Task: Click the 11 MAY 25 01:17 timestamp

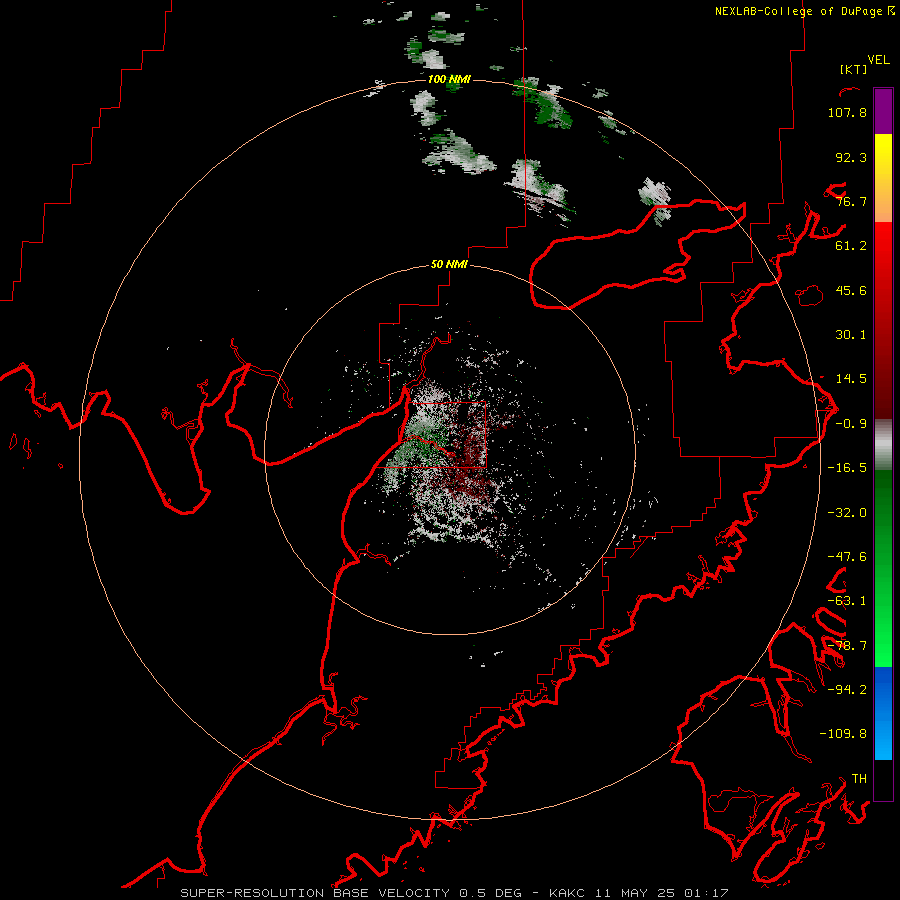Action: pyautogui.click(x=662, y=893)
